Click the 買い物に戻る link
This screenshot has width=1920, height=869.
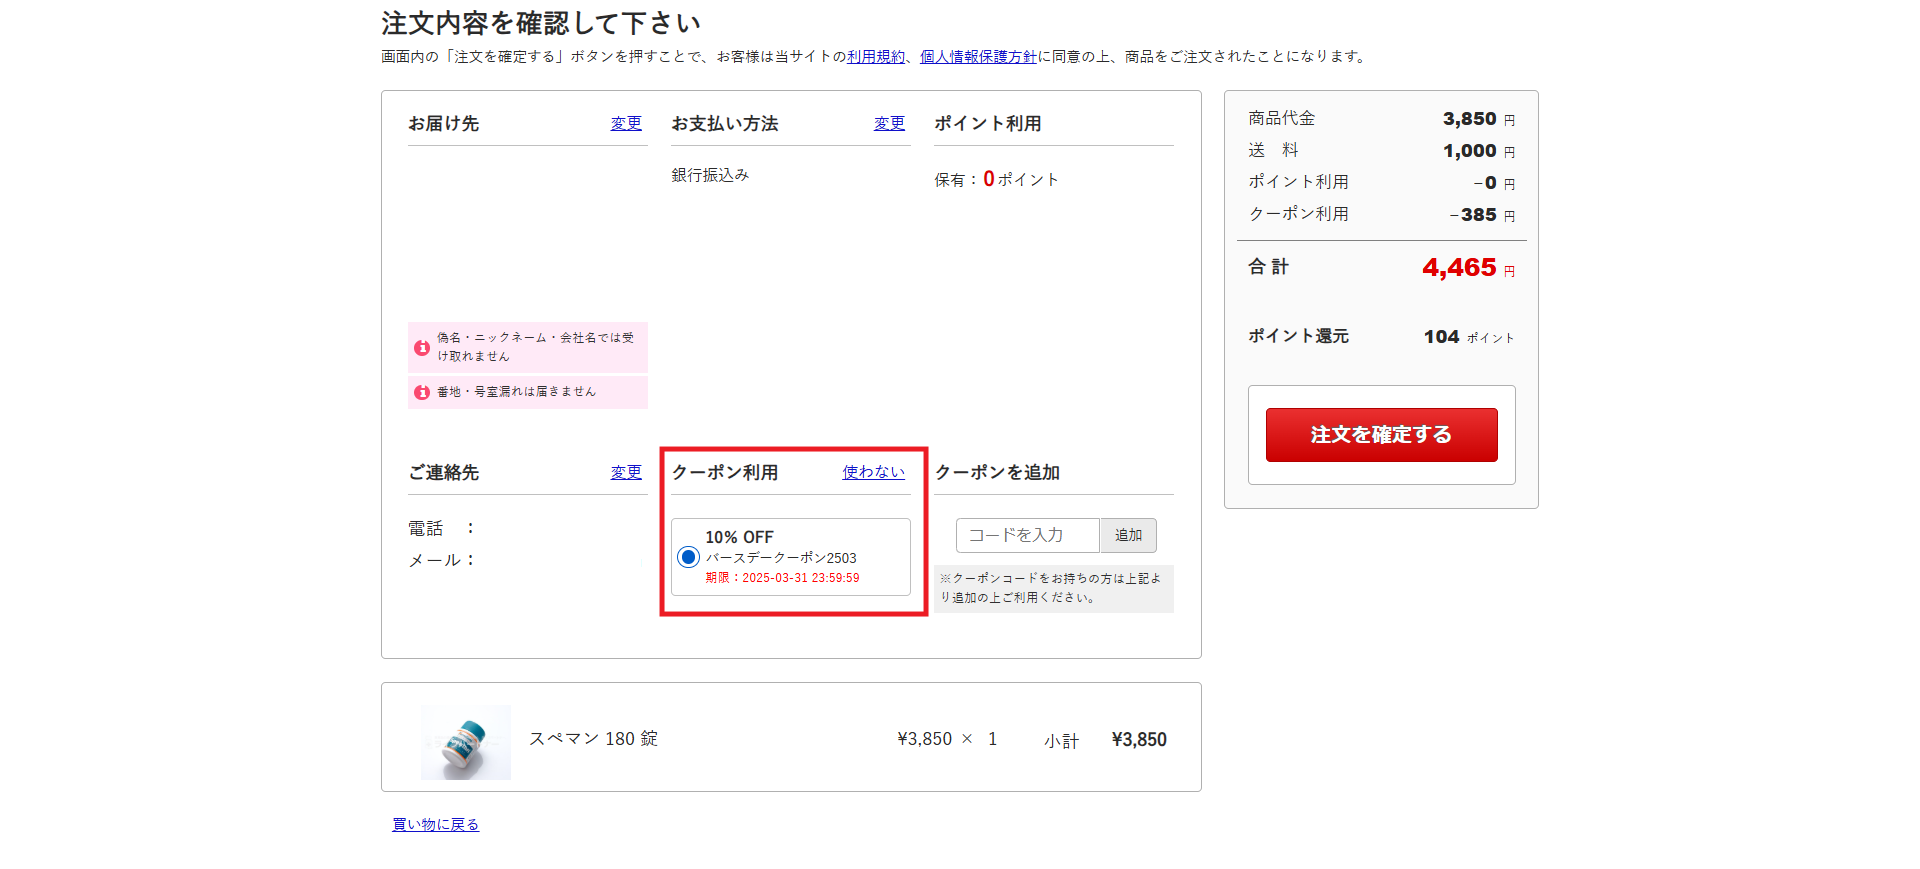tap(435, 824)
